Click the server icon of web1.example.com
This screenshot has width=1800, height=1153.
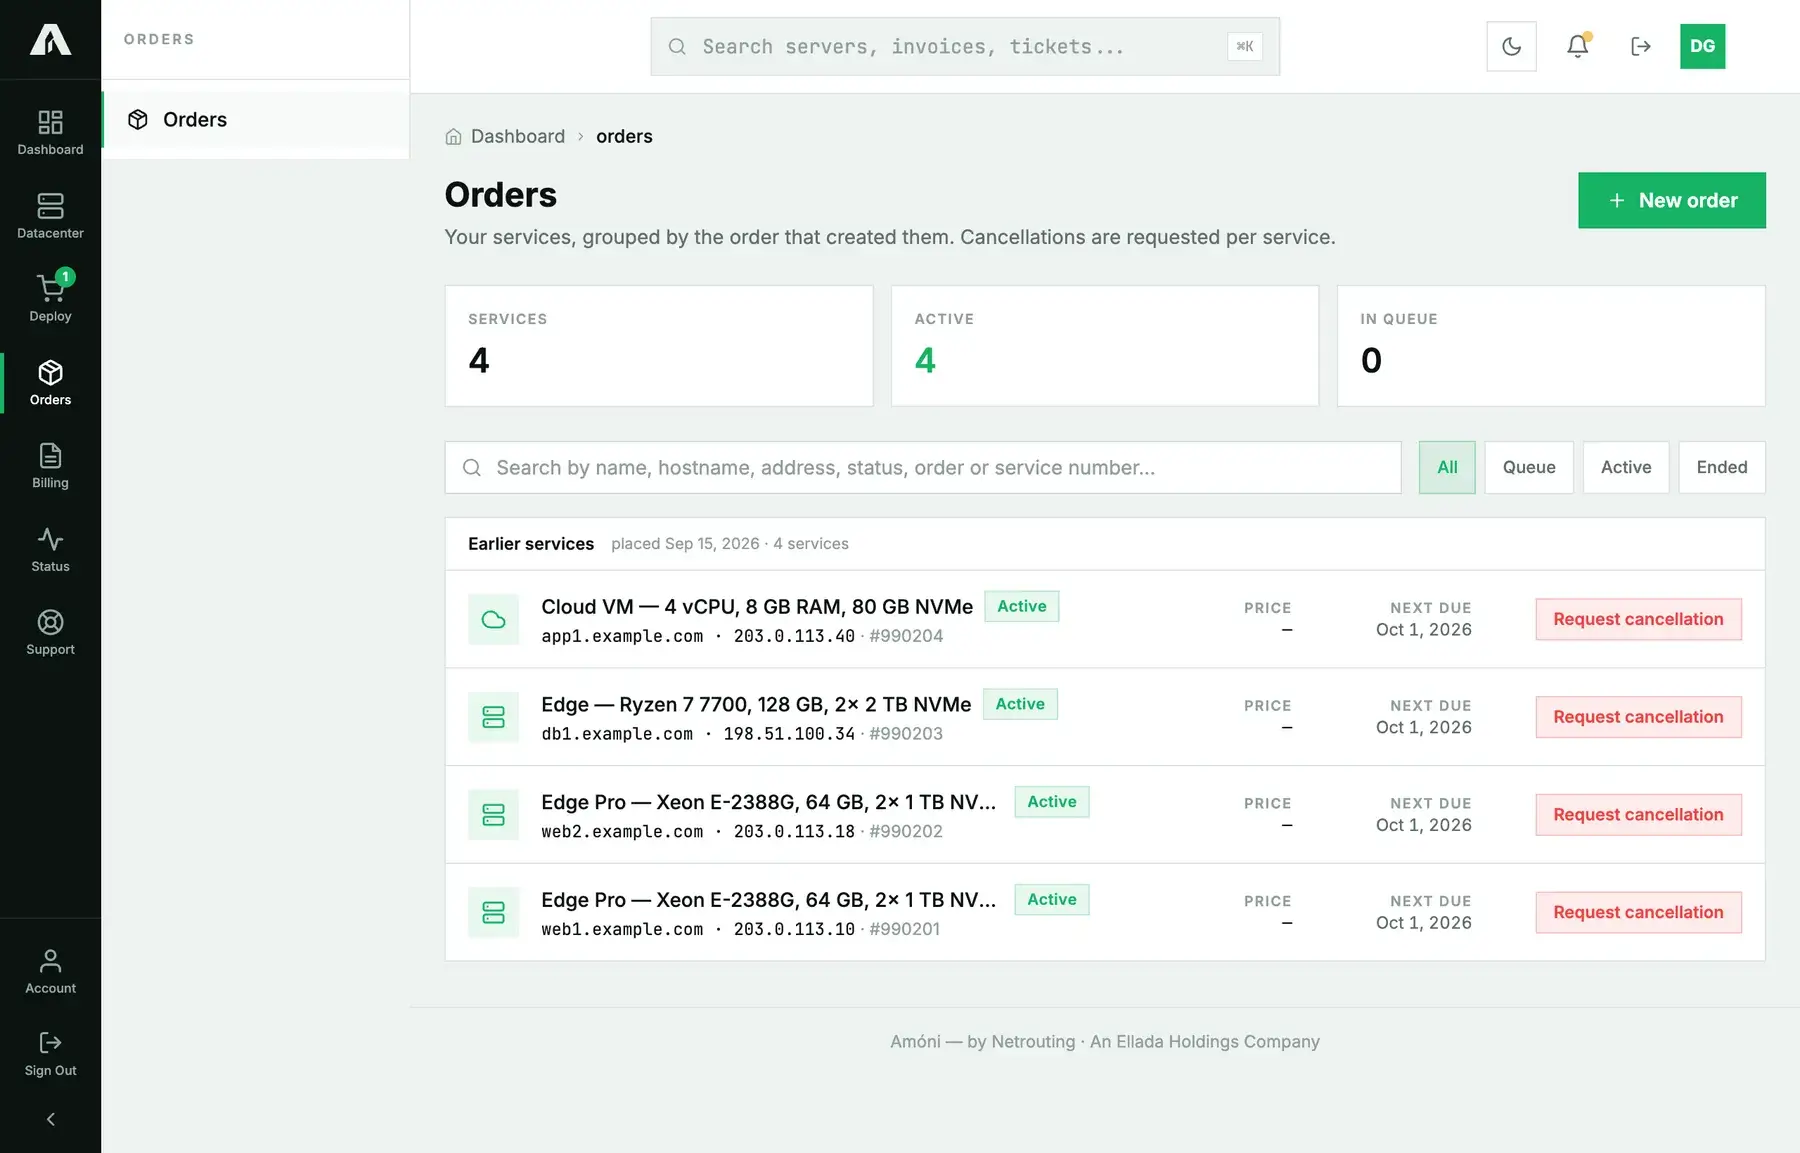coord(493,913)
